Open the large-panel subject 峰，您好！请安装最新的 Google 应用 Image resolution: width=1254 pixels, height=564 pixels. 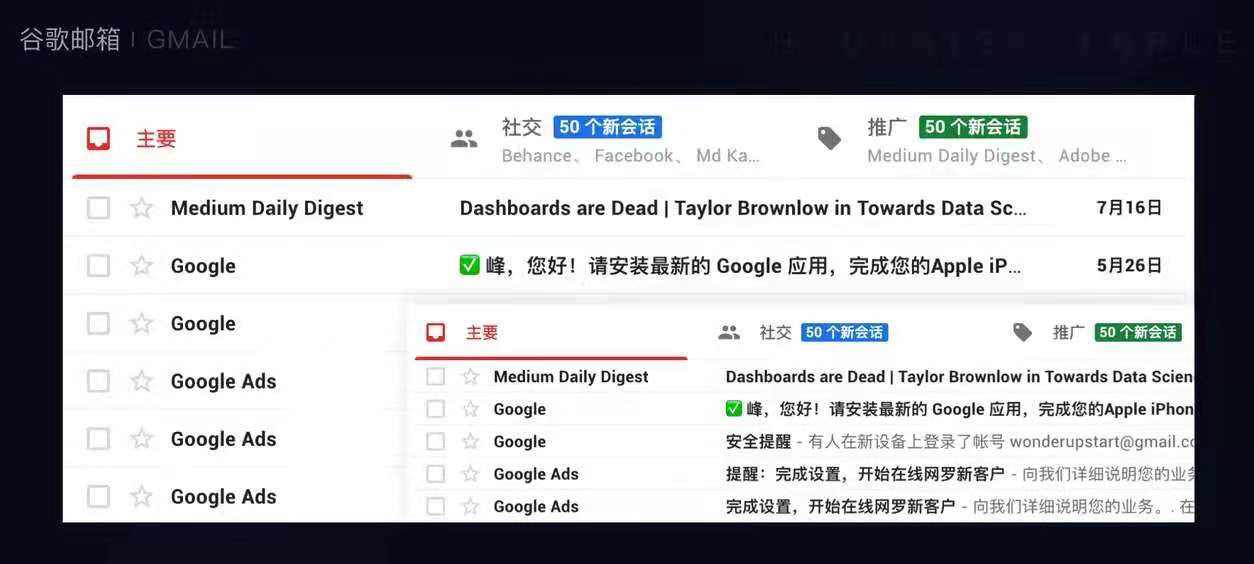[740, 266]
